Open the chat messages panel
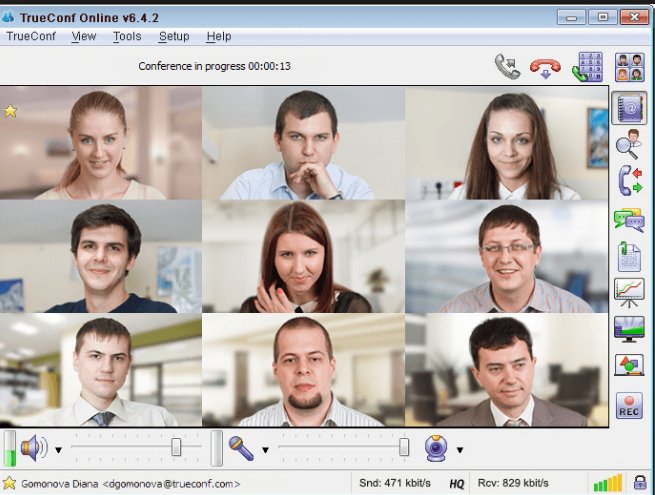655x495 pixels. [629, 219]
